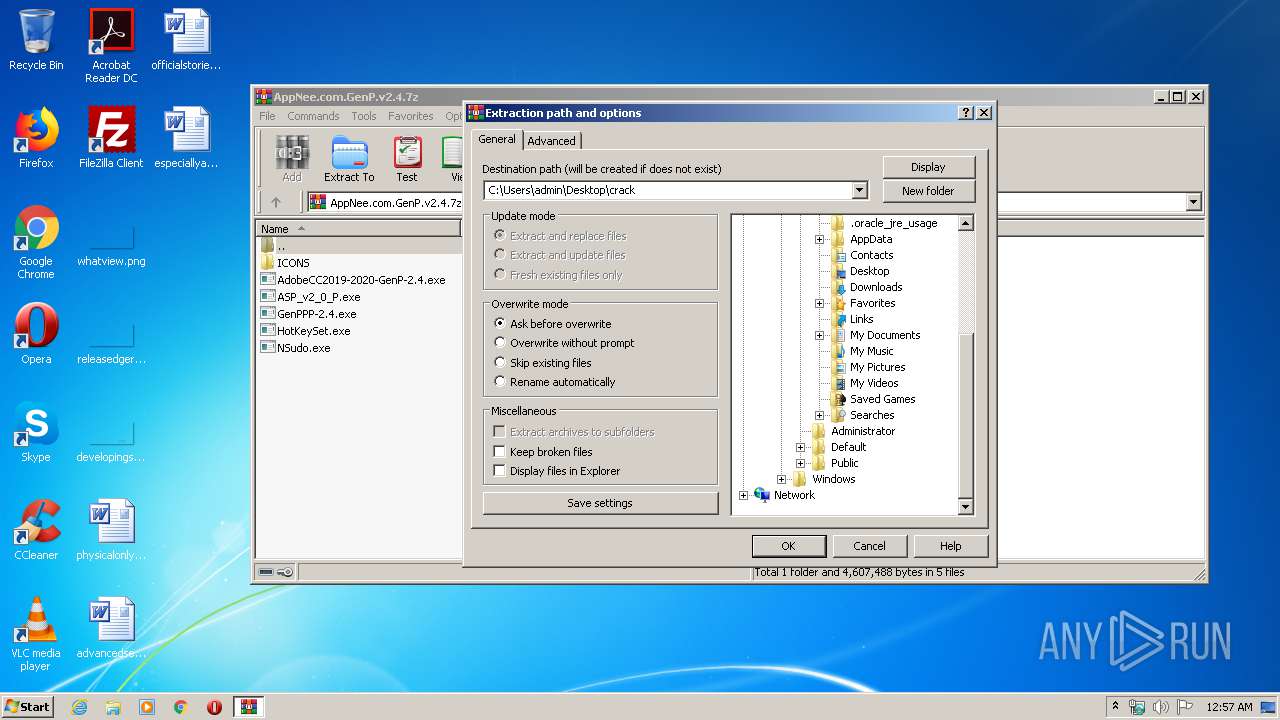
Task: Open the File menu in WinRAR
Action: 267,116
